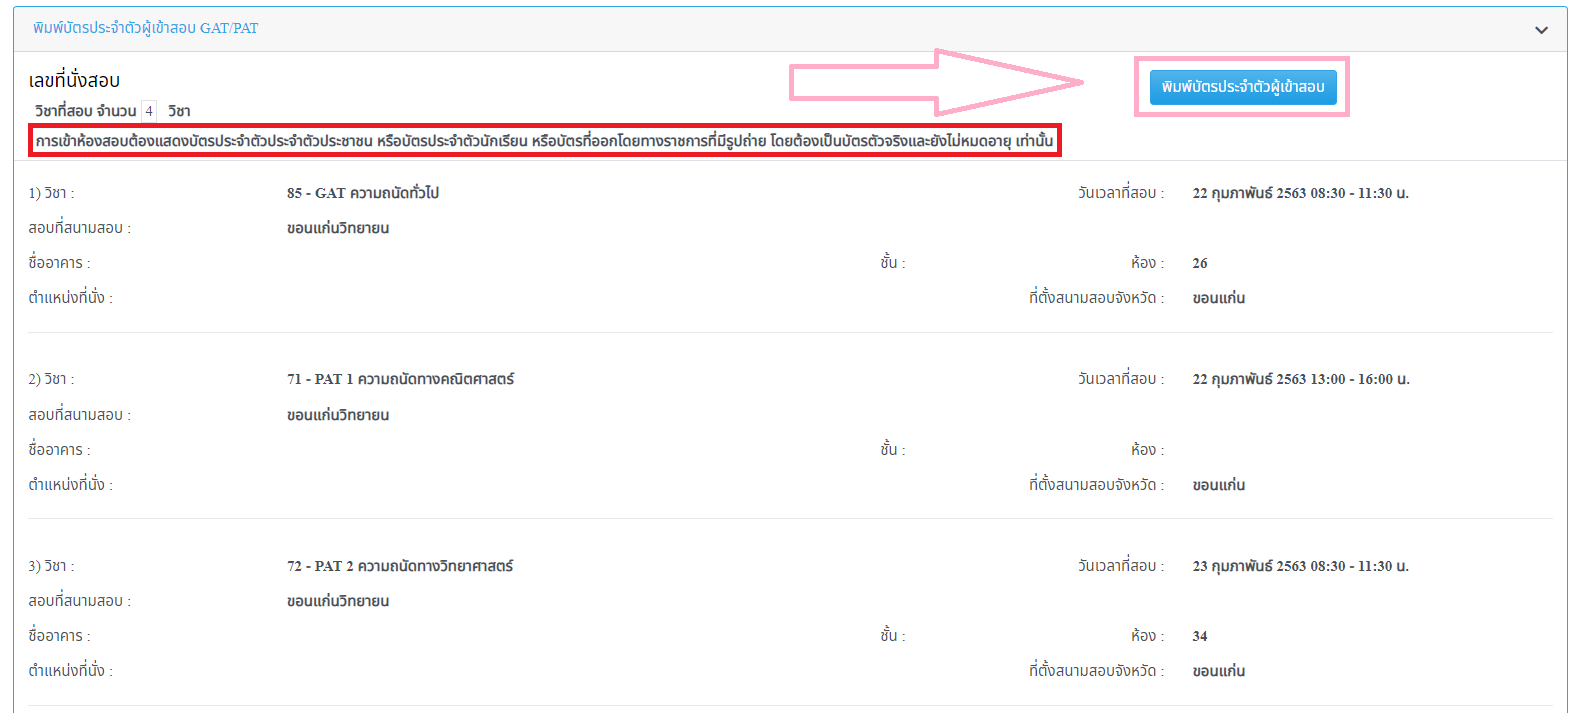Click exam venue 'ขอนแก่นวิทยายน' under the GAT subject
Screen dimensions: 1576x713
tap(338, 228)
